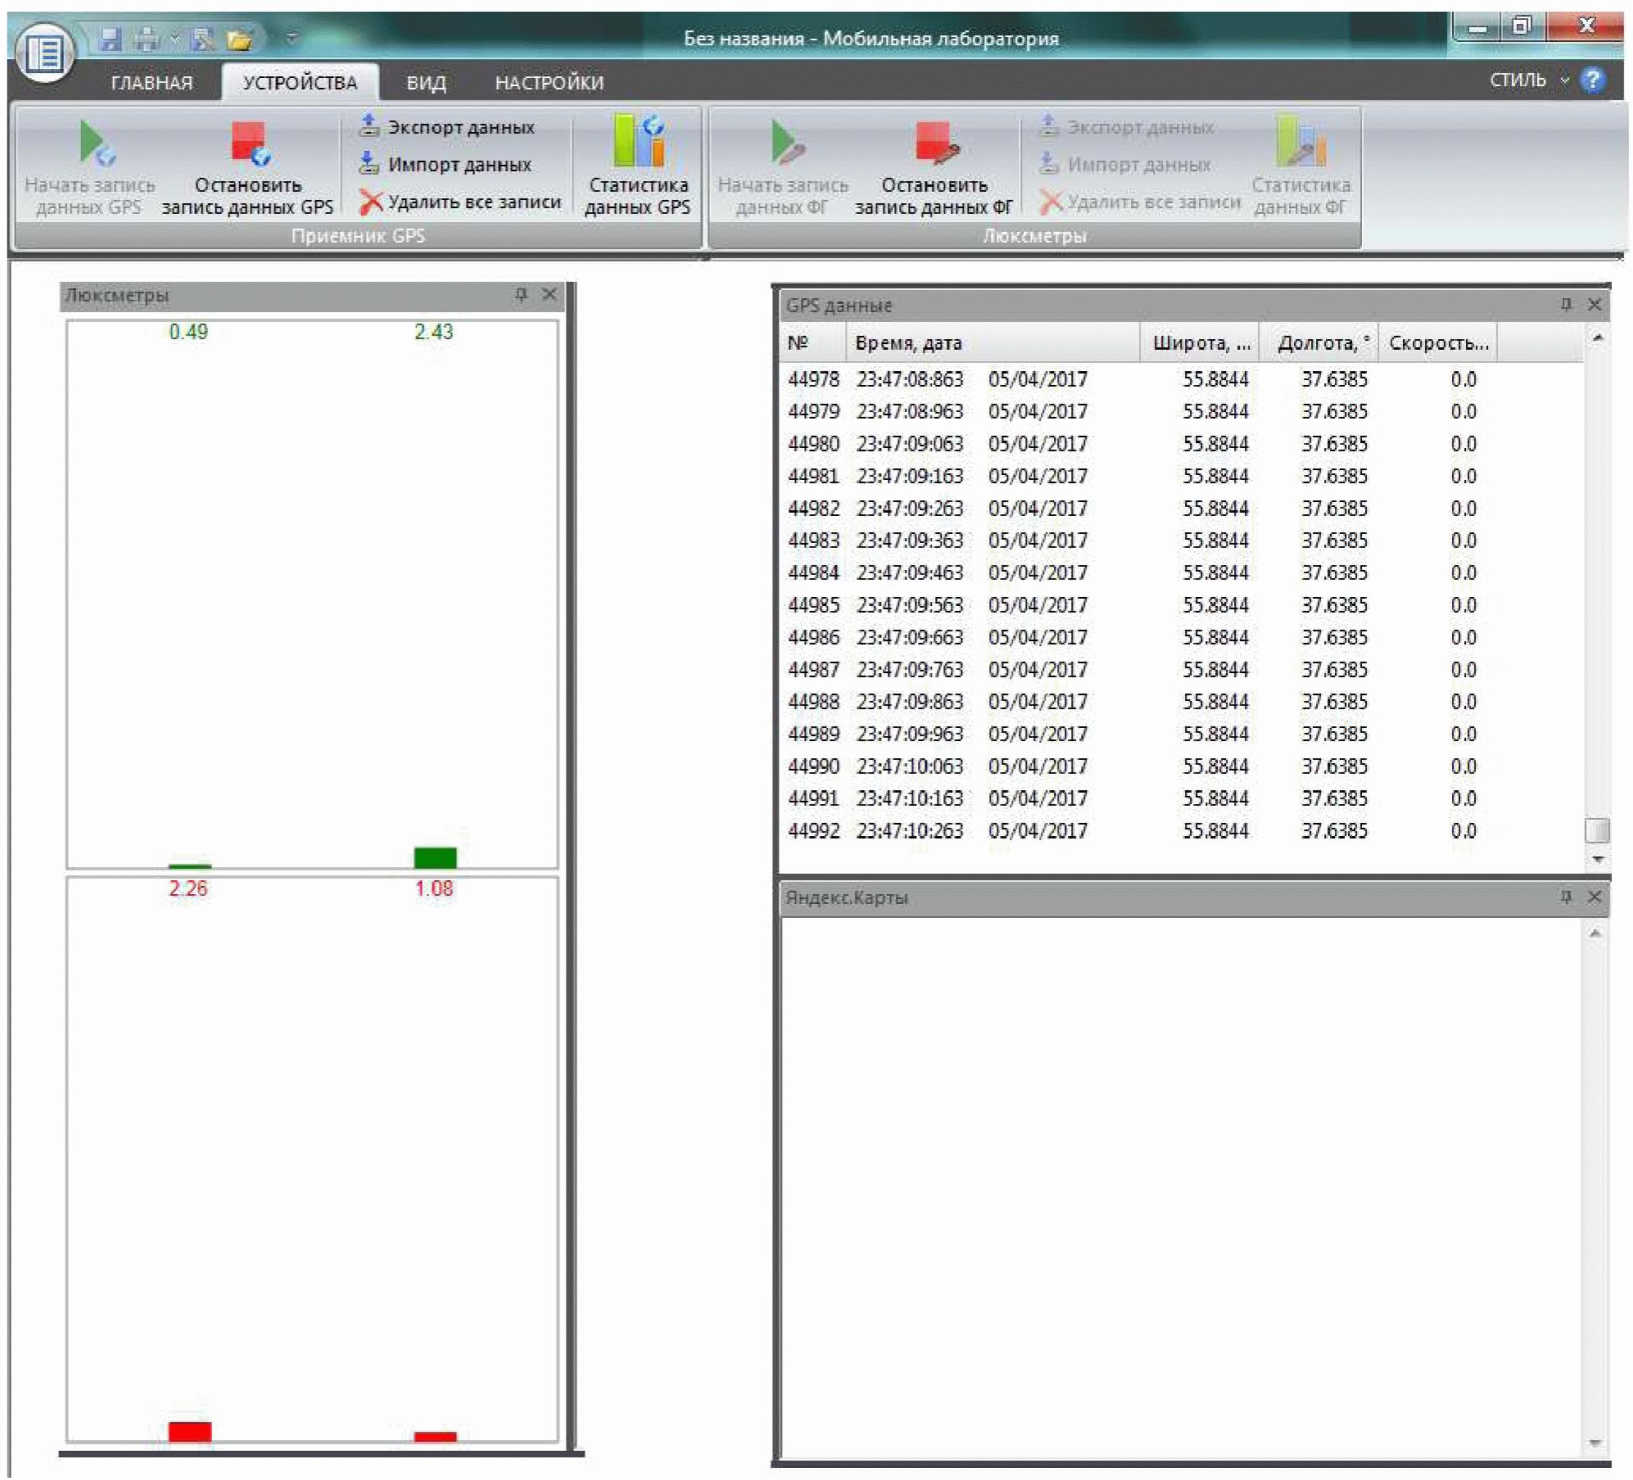Export GPS data

[x=447, y=127]
